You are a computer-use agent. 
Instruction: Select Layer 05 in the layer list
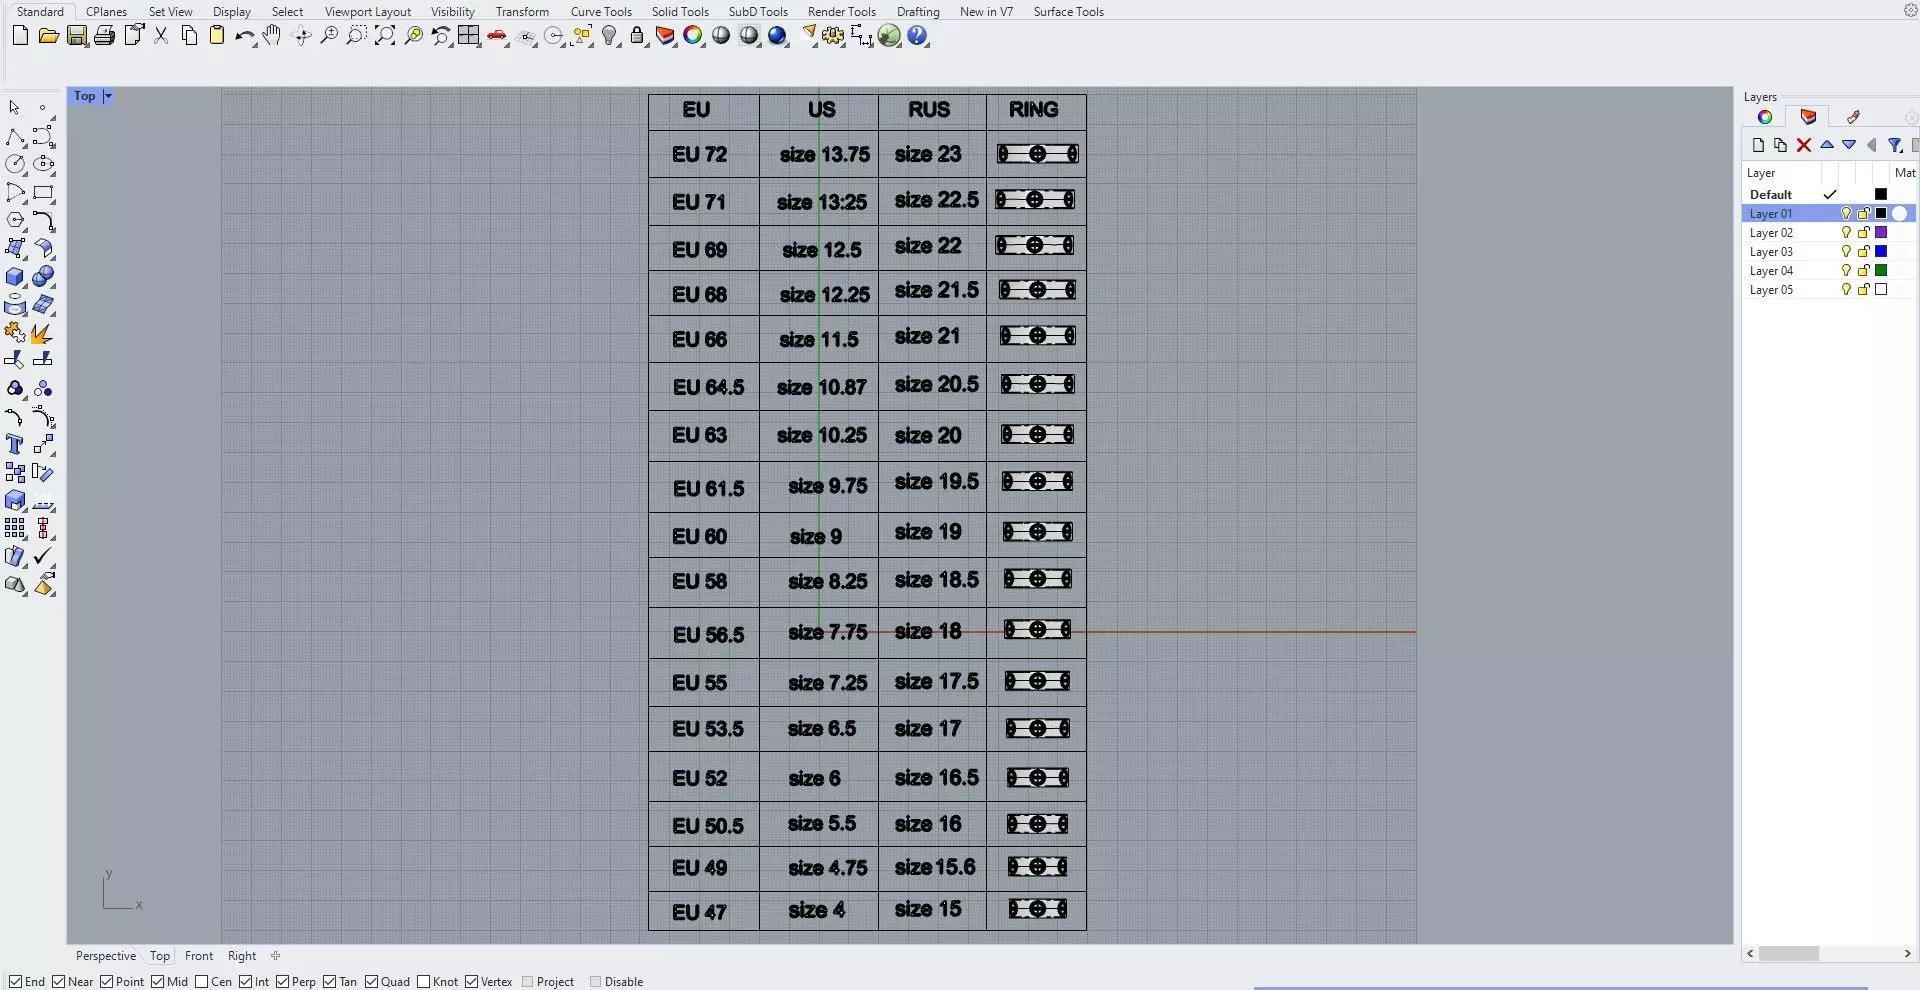1771,290
